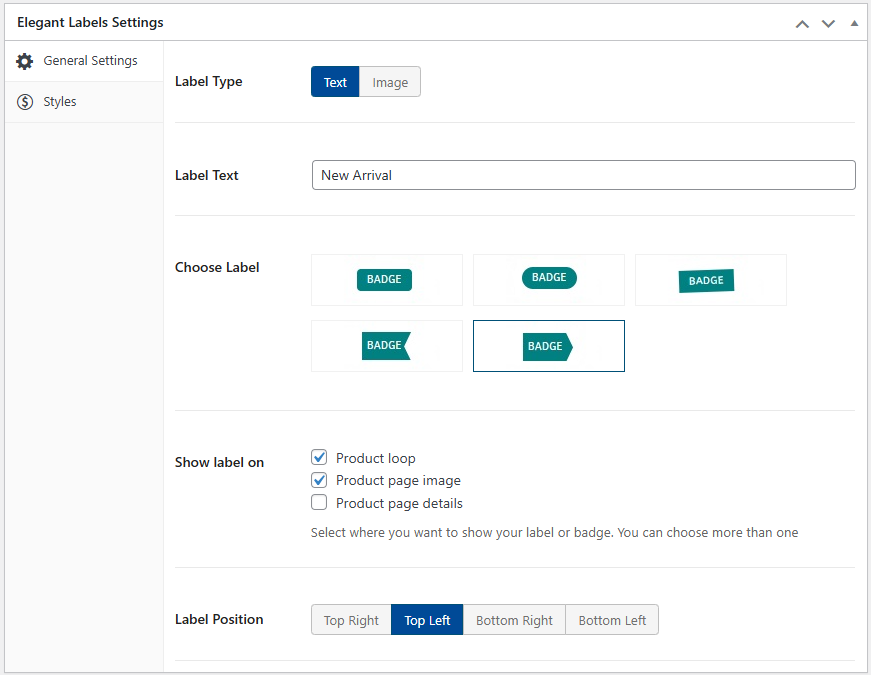
Task: Set label type to Text
Action: coord(335,82)
